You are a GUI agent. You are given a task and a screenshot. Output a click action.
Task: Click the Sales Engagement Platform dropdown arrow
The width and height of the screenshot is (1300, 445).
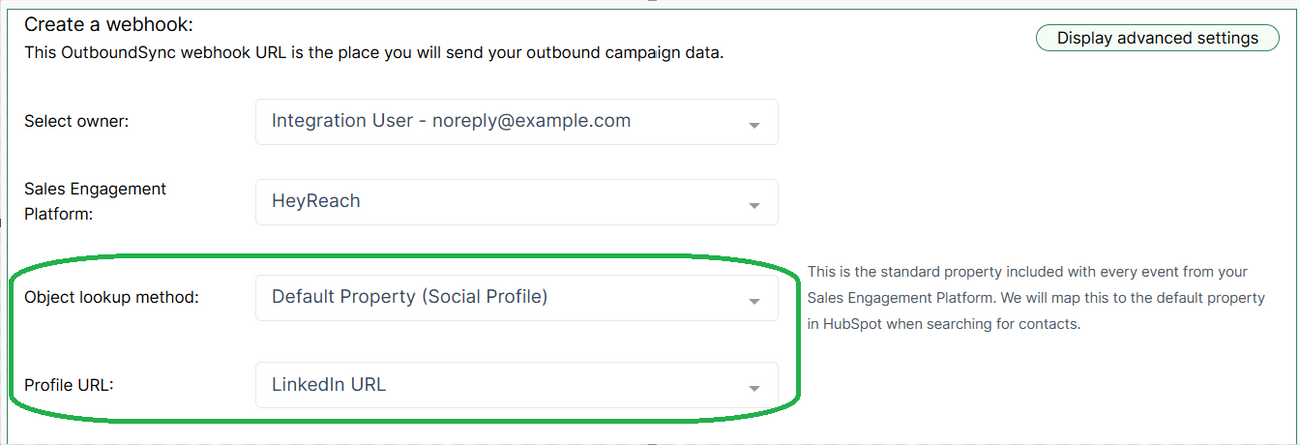click(x=754, y=205)
